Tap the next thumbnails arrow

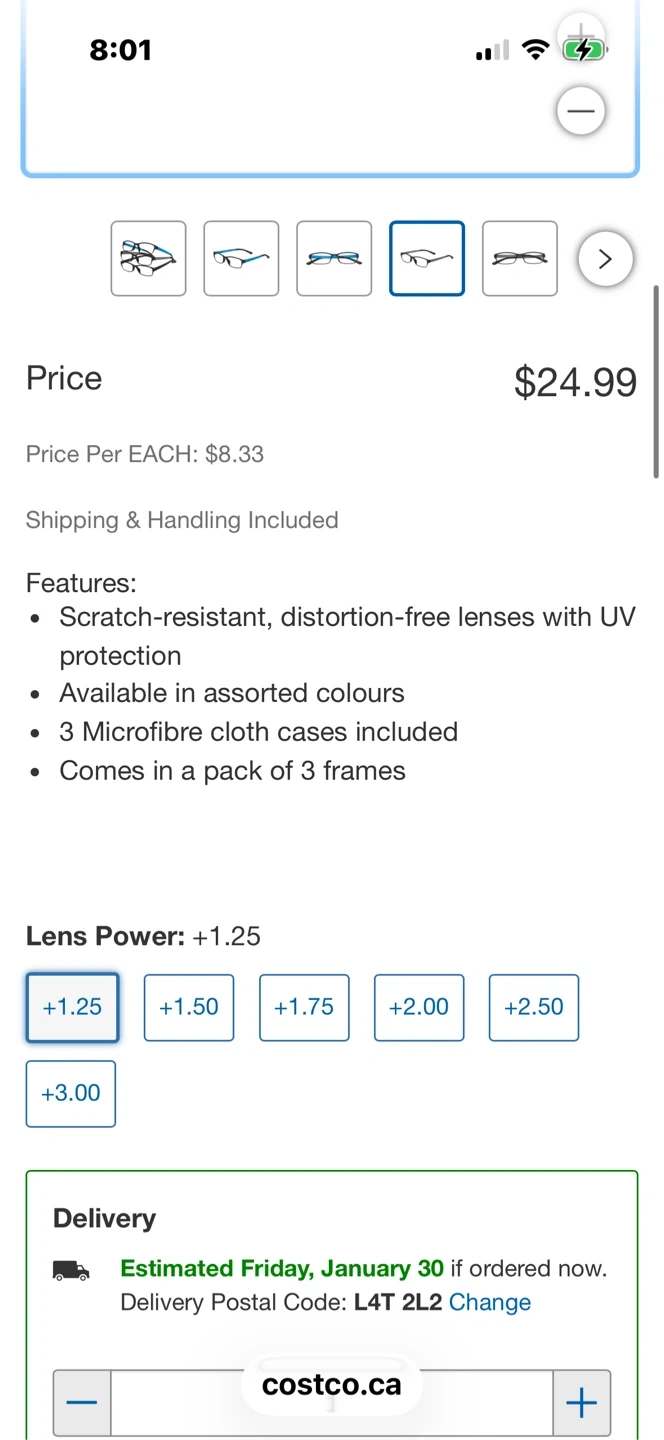coord(605,259)
